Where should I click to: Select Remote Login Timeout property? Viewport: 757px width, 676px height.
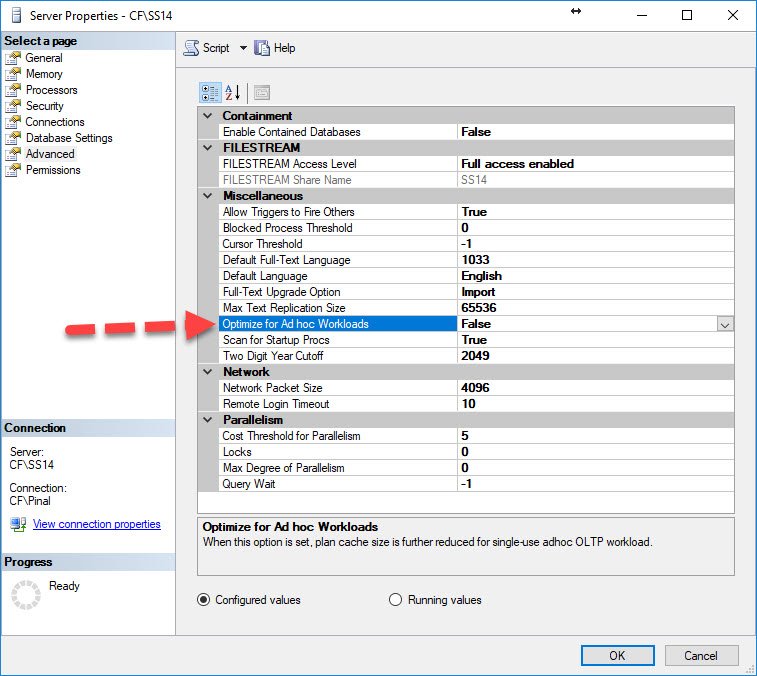click(477, 404)
